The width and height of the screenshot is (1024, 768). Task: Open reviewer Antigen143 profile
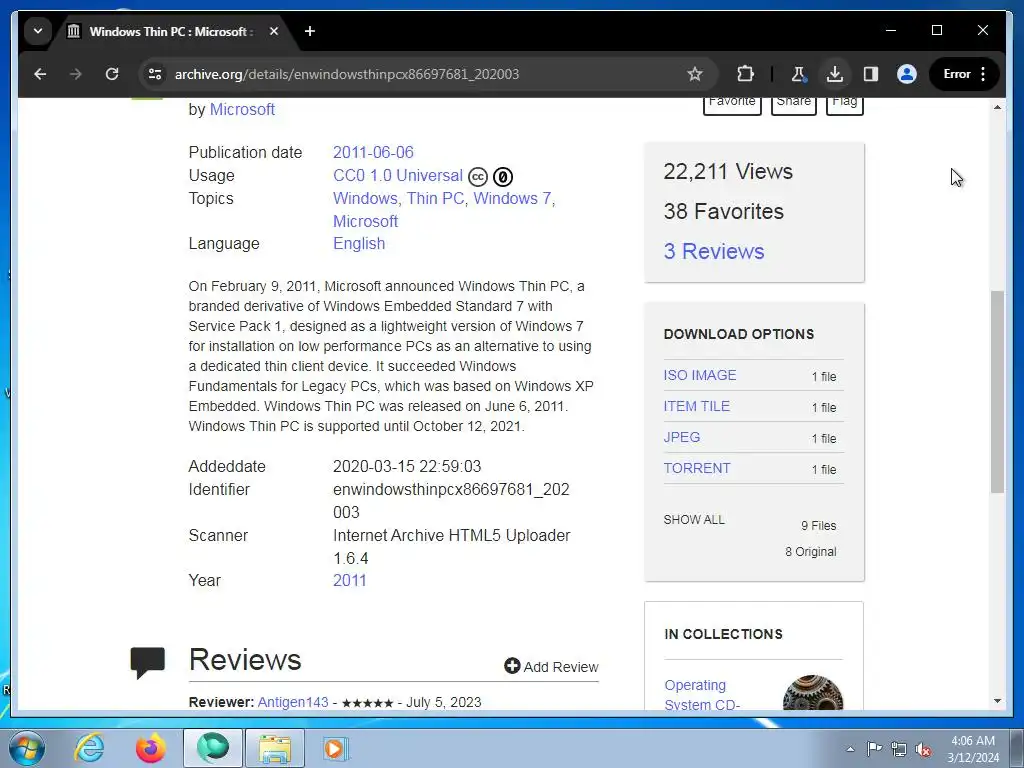[x=293, y=702]
